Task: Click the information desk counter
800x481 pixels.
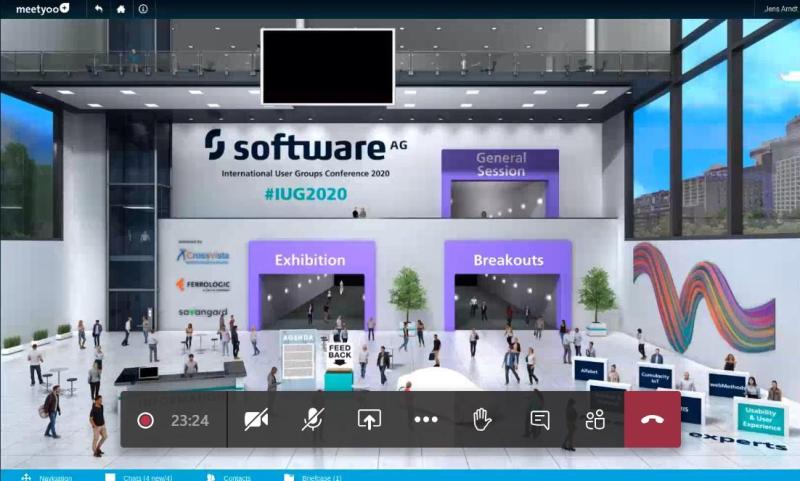Action: pos(181,378)
